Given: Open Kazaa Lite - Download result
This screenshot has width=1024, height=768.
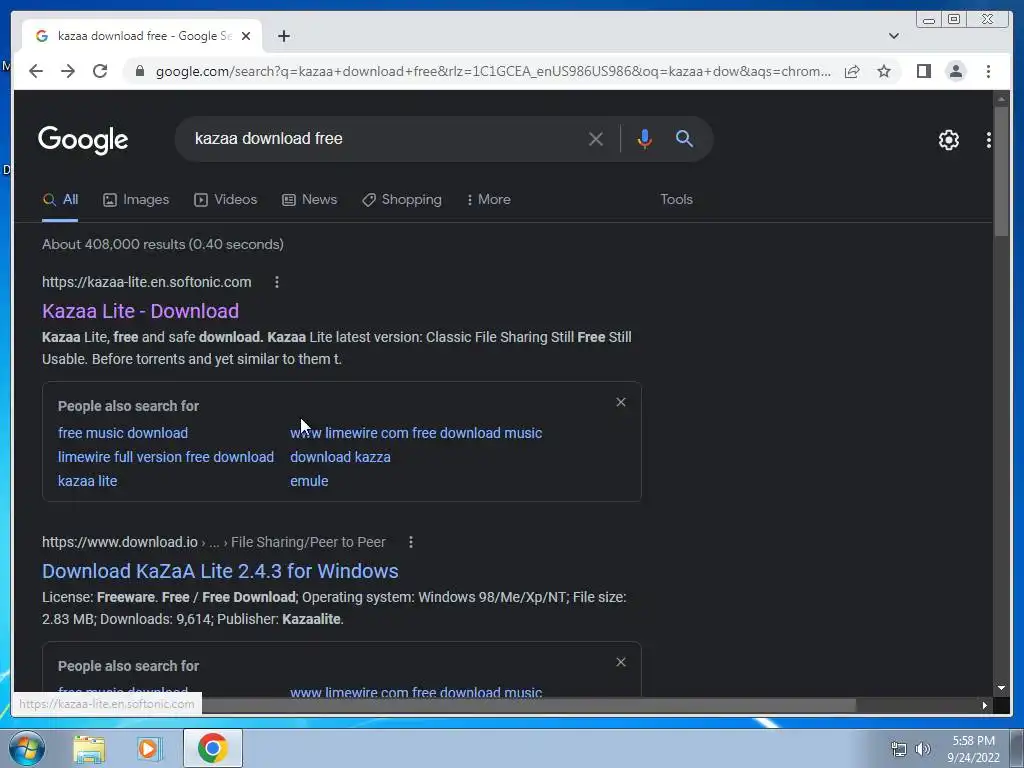Looking at the screenshot, I should 140,311.
